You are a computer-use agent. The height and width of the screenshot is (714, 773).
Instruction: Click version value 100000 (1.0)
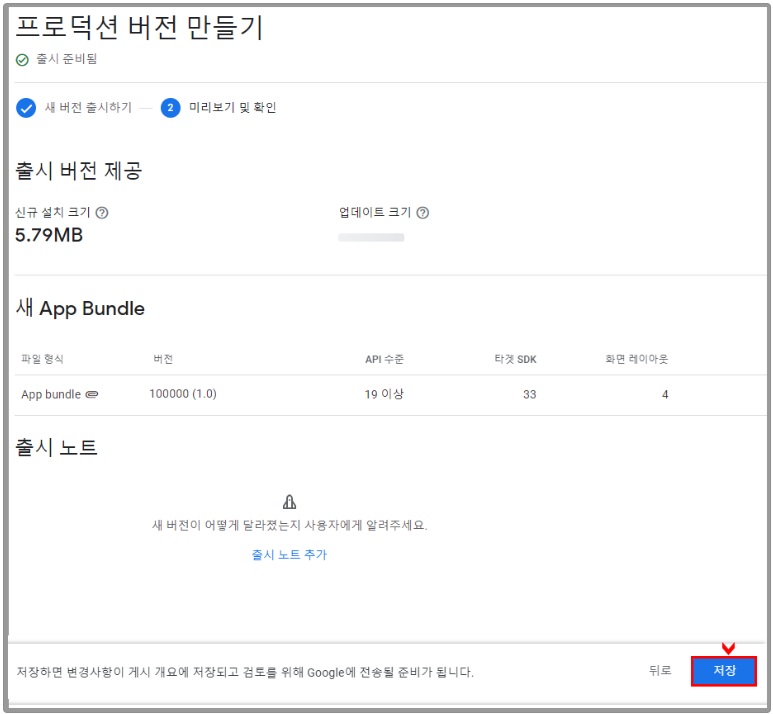(183, 394)
